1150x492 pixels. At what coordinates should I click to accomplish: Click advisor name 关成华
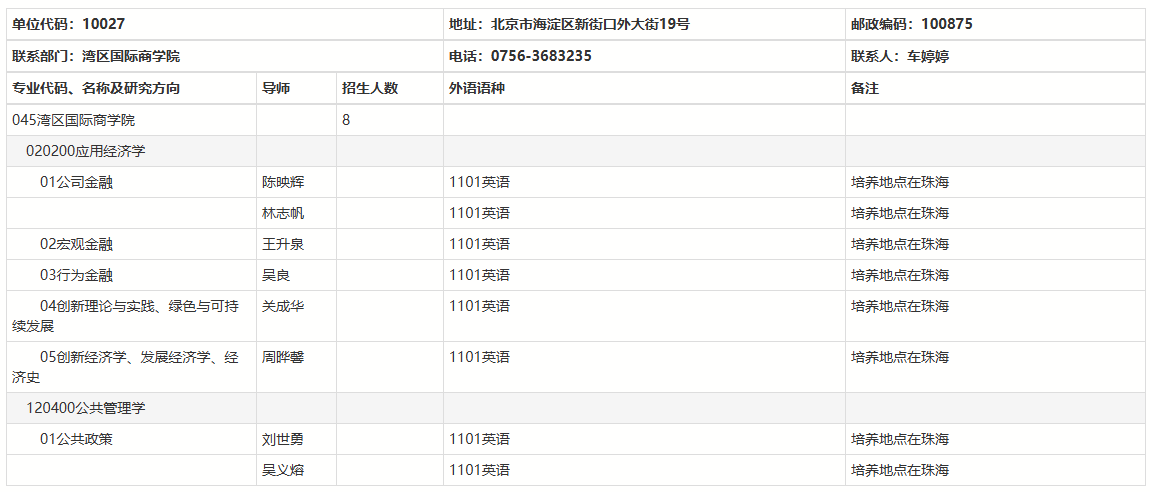click(283, 306)
